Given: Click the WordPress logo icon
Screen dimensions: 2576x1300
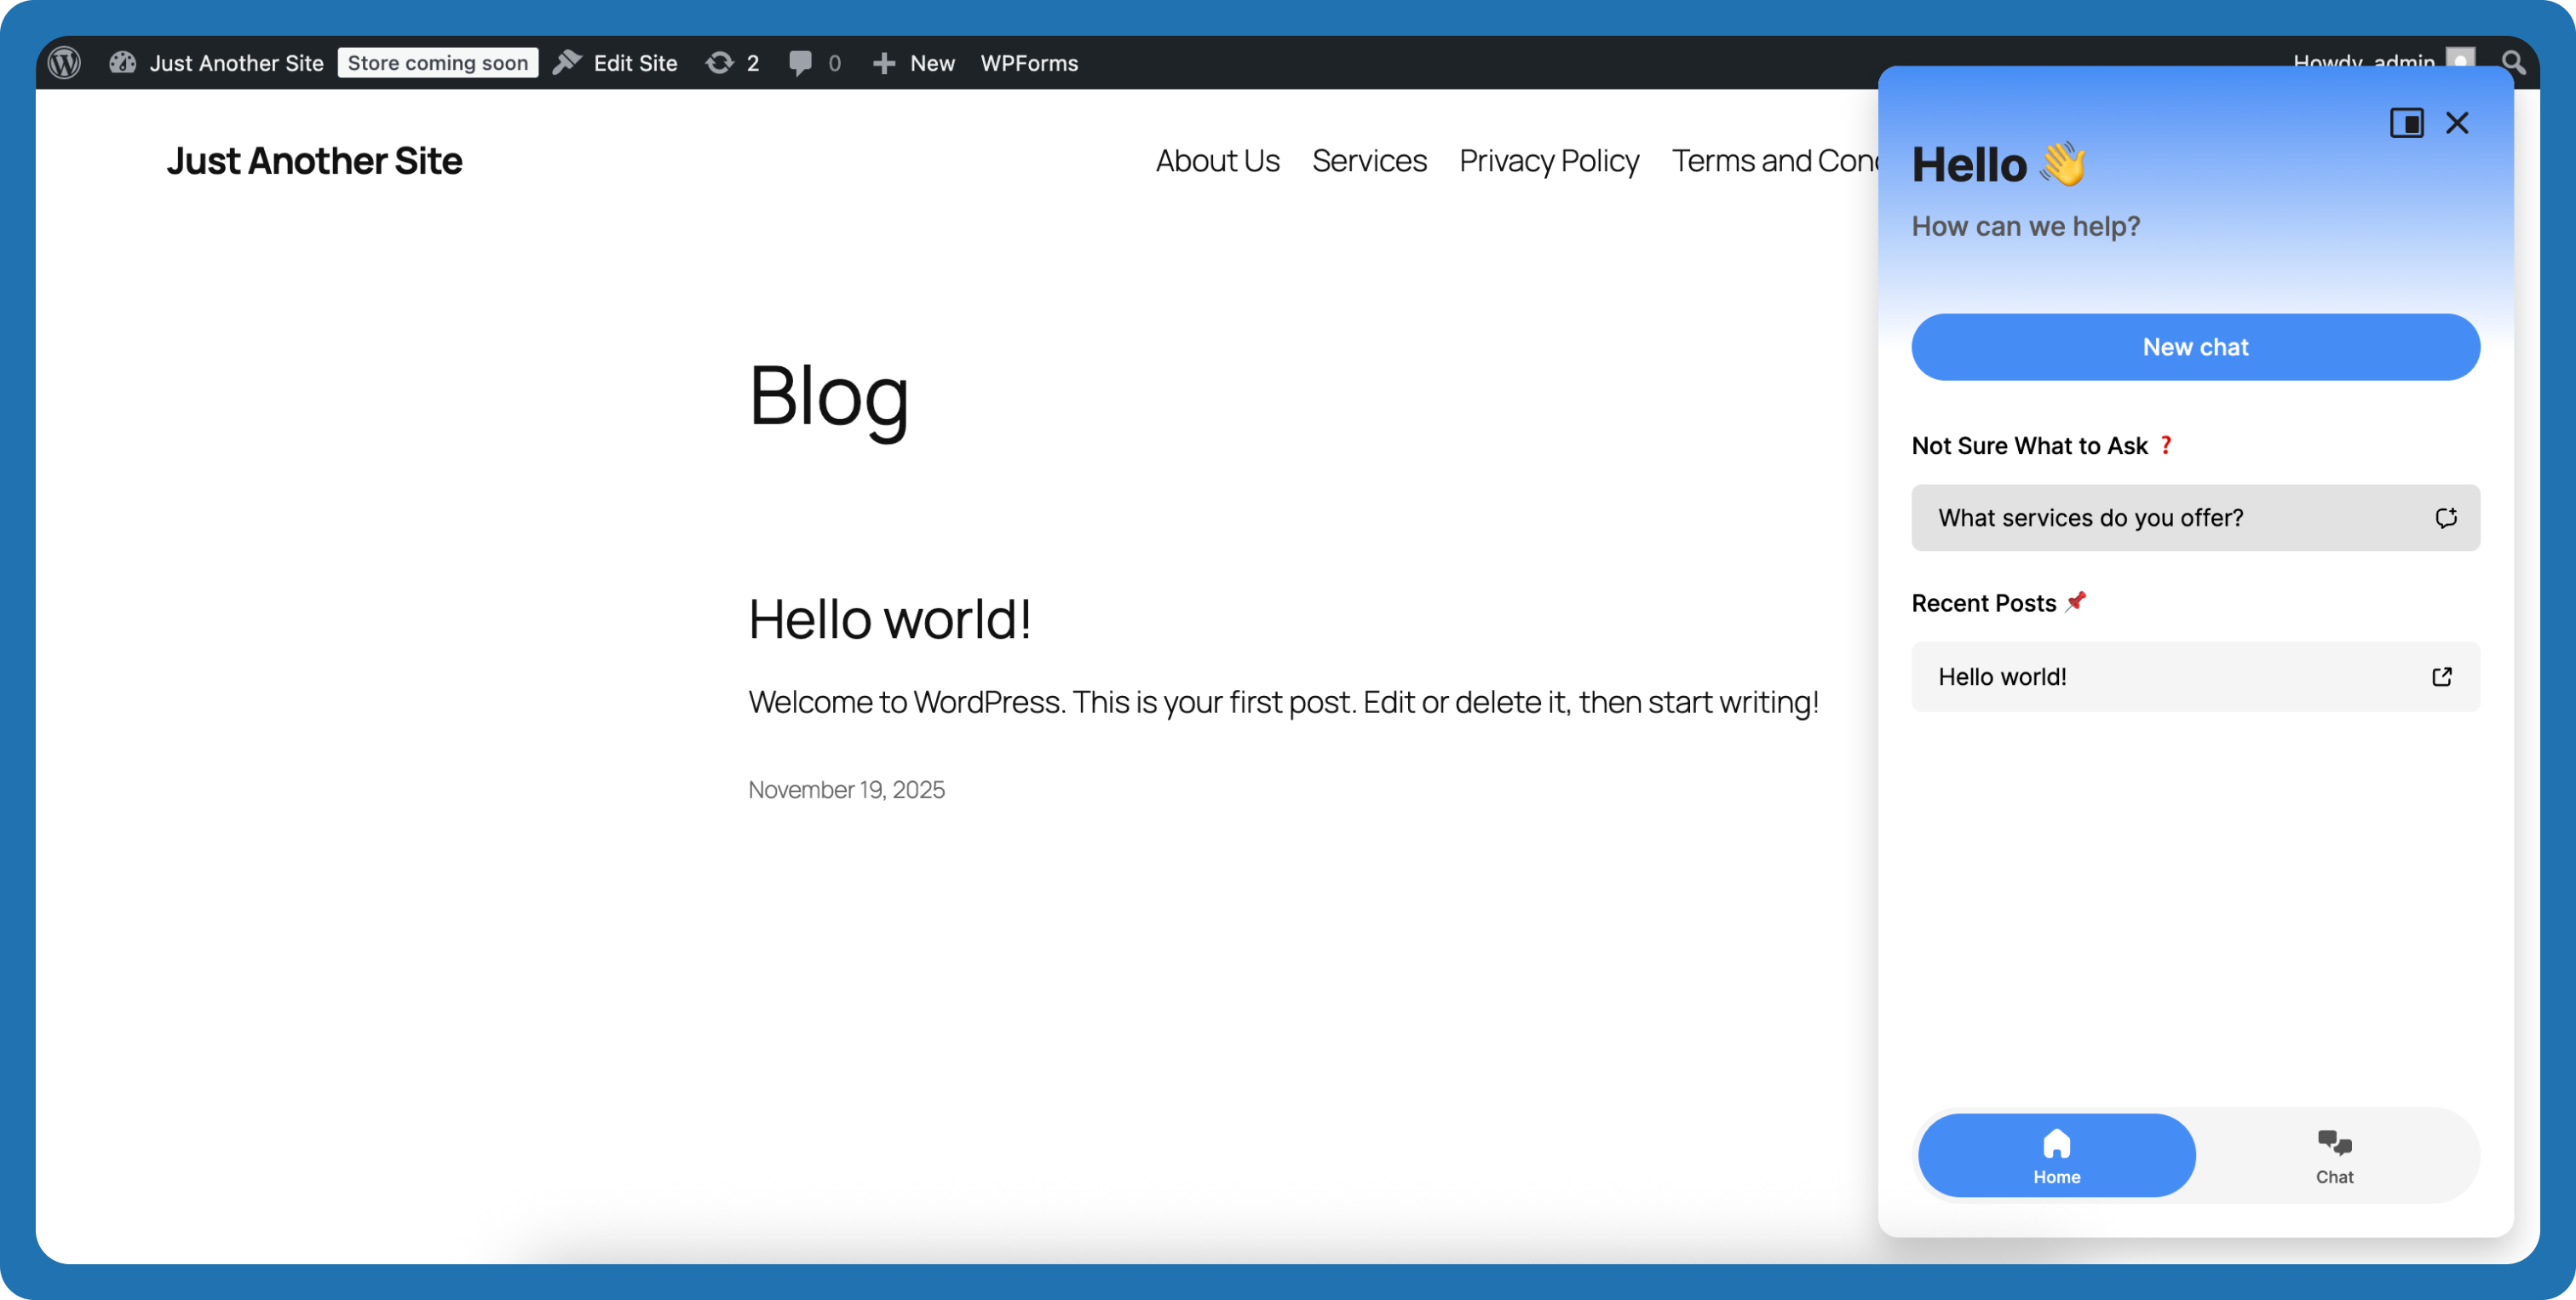Looking at the screenshot, I should tap(65, 63).
